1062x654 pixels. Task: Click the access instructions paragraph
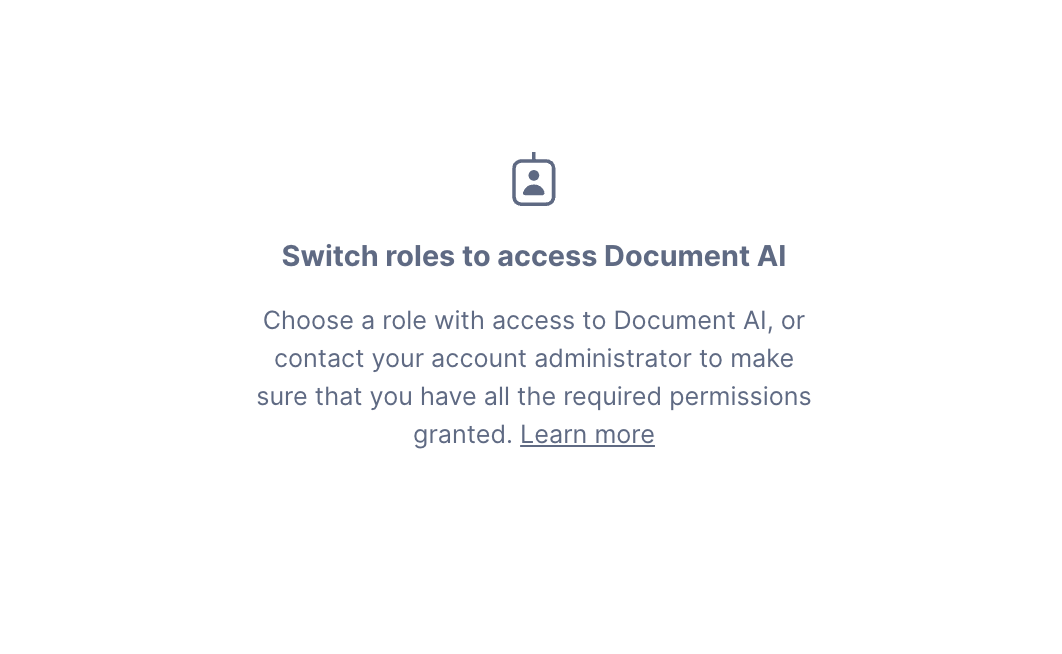click(533, 377)
